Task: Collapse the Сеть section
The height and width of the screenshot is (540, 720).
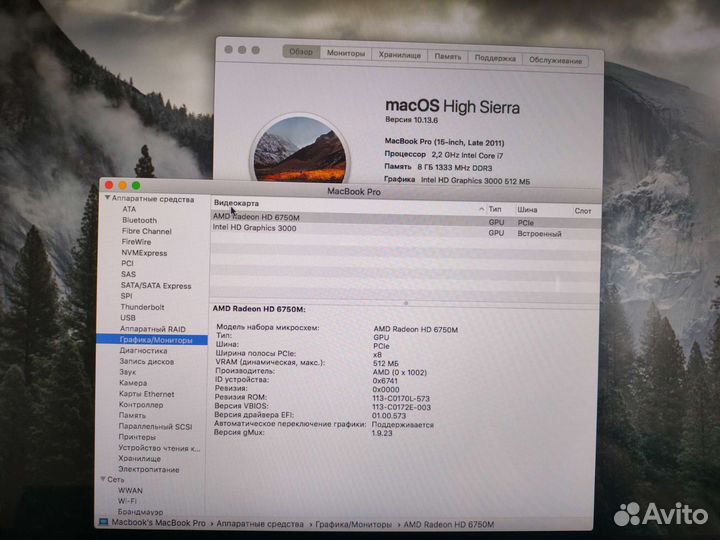Action: tap(103, 478)
